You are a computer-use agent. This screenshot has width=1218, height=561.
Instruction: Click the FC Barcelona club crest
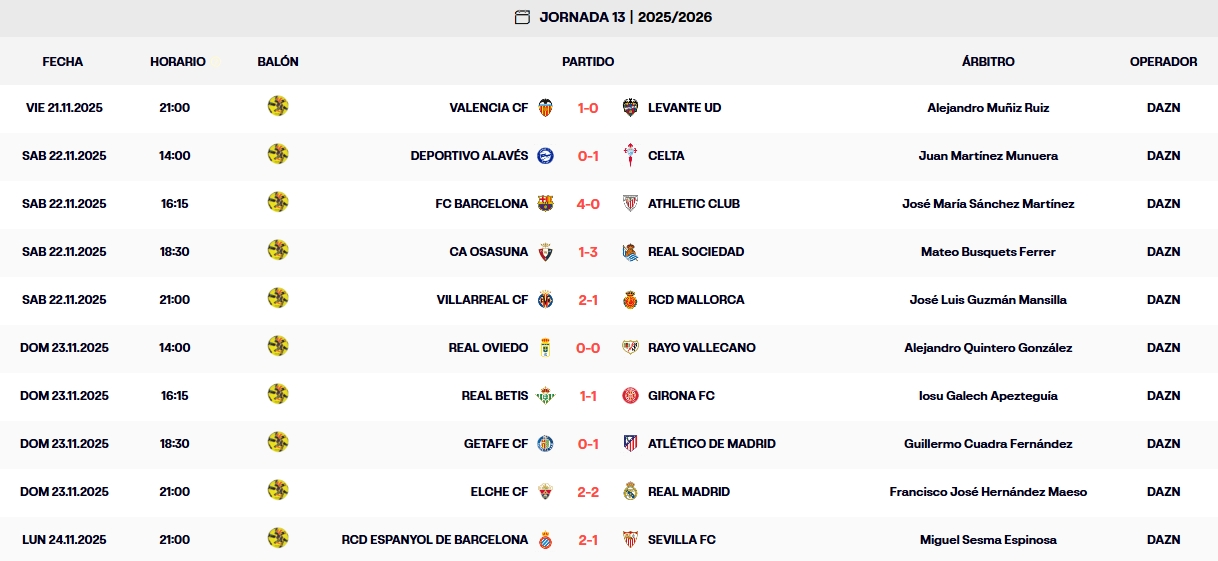(x=545, y=204)
